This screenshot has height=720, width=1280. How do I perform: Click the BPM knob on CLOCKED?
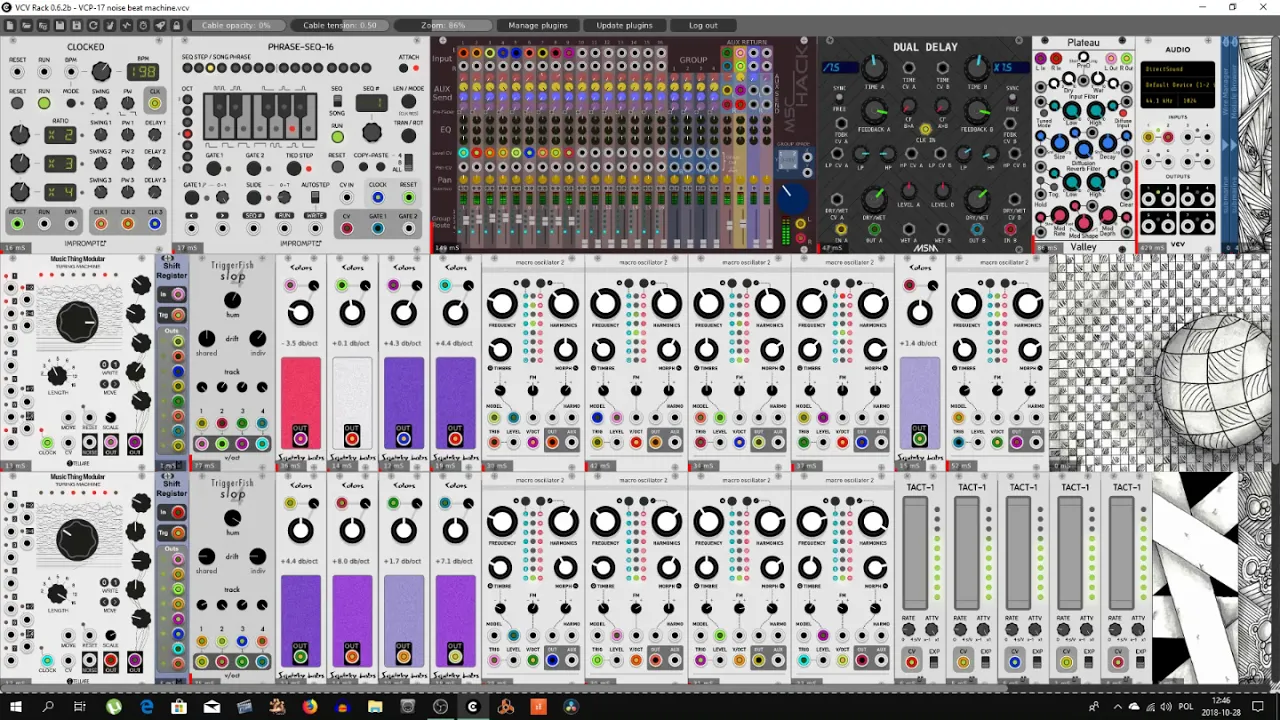(x=101, y=71)
